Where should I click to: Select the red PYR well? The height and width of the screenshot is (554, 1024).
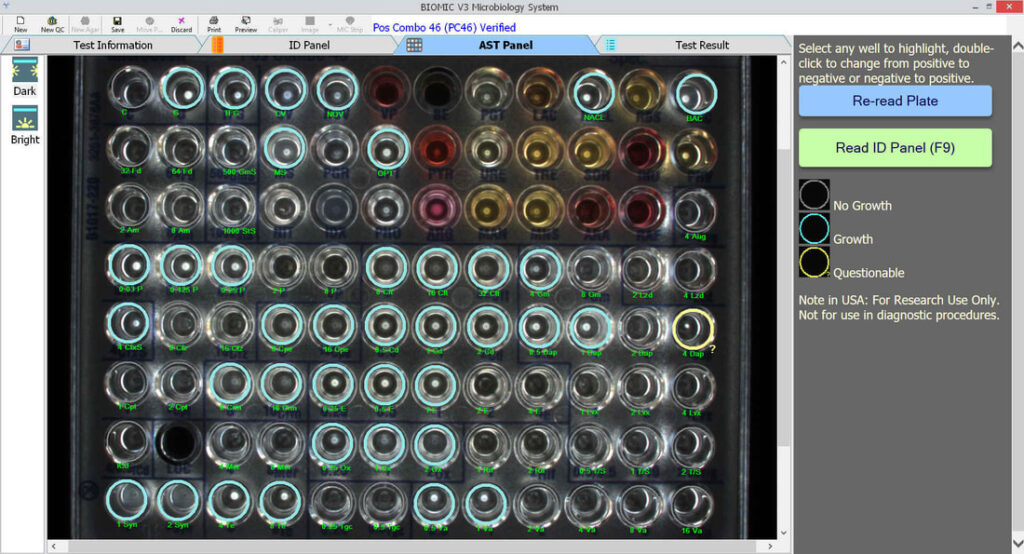click(437, 151)
